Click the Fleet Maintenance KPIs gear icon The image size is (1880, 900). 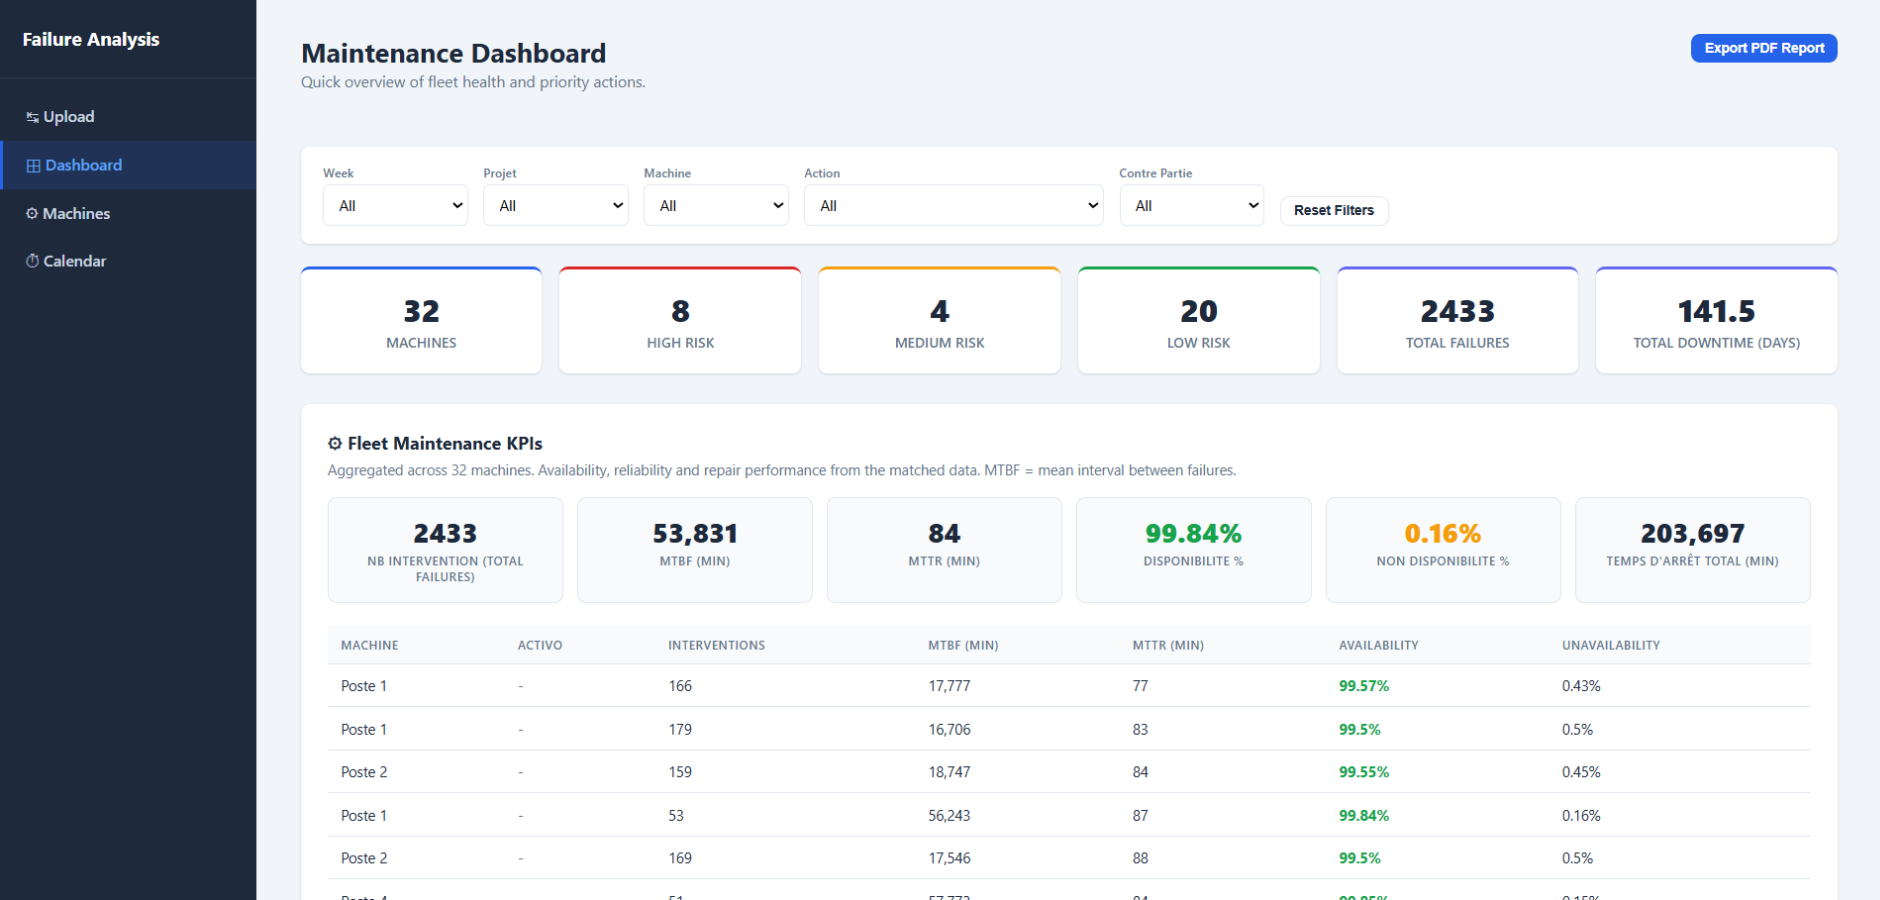coord(335,443)
